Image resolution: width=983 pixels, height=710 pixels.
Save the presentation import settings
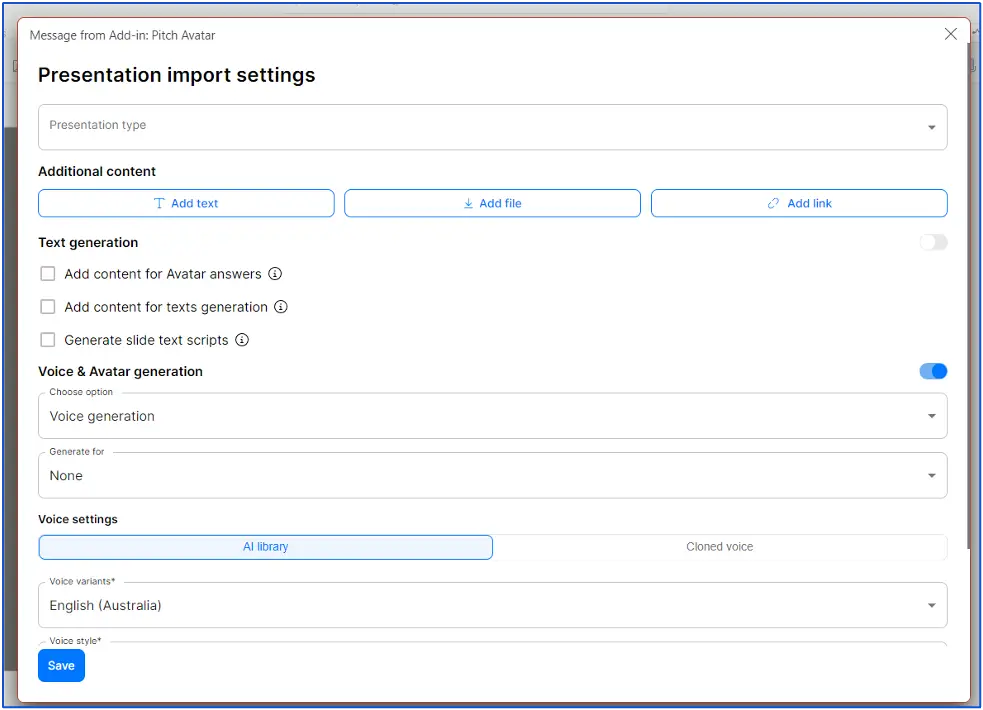click(x=61, y=666)
